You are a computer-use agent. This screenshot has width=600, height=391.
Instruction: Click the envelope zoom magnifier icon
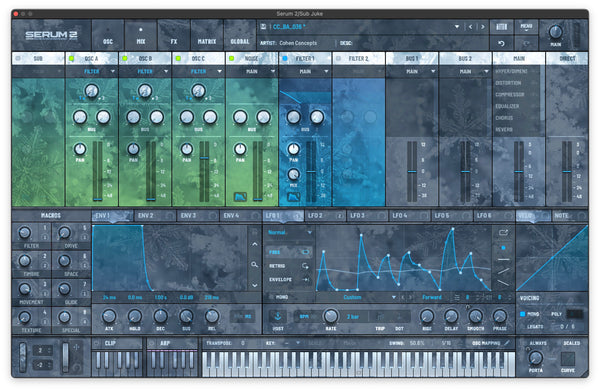(x=254, y=264)
